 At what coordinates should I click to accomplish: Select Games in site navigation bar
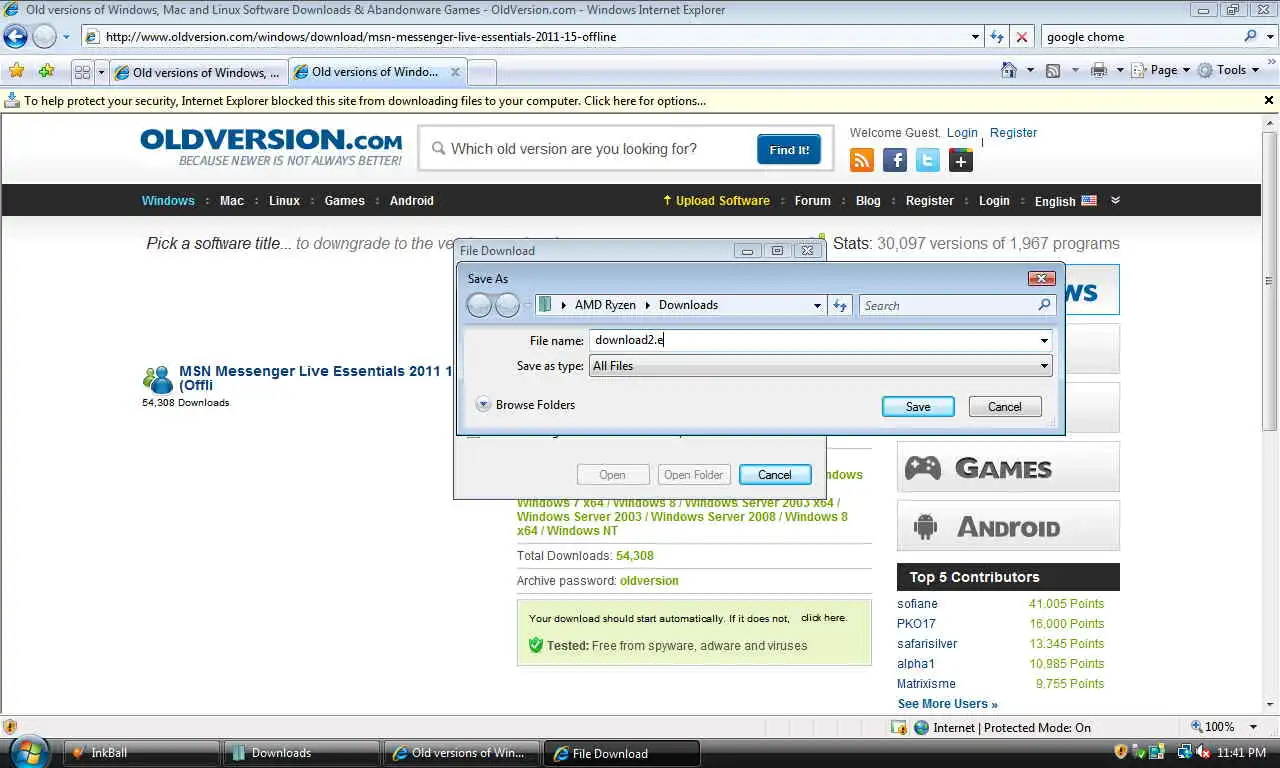[x=344, y=200]
